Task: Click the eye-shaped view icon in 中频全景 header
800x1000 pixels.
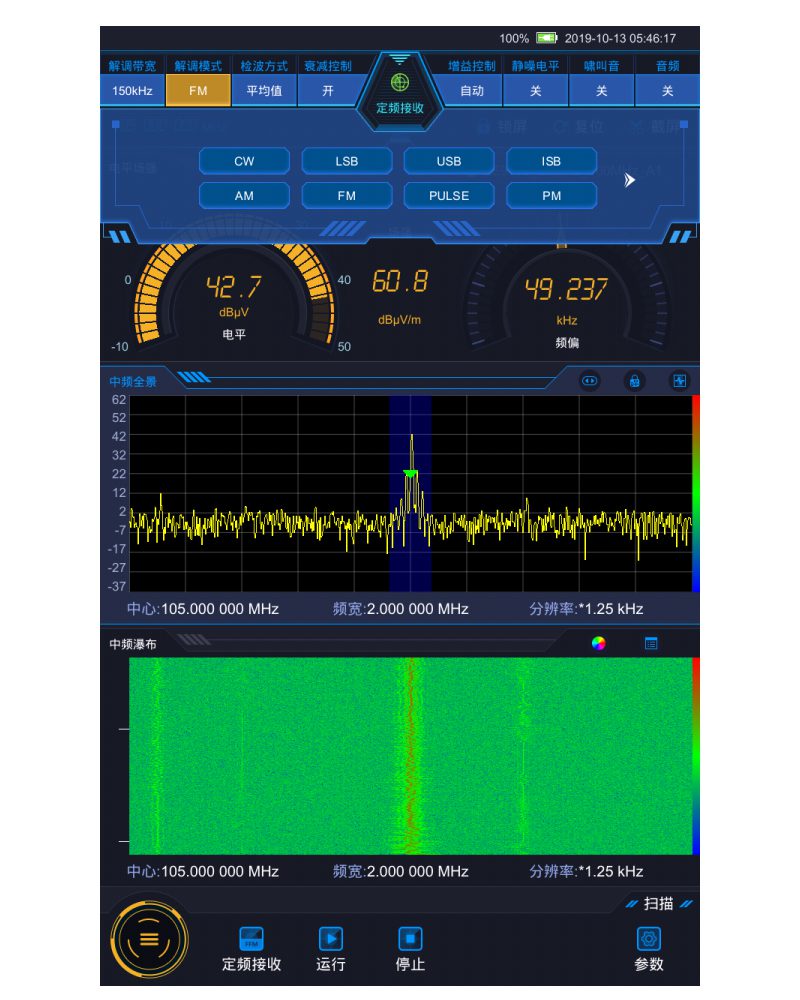Action: pos(590,381)
